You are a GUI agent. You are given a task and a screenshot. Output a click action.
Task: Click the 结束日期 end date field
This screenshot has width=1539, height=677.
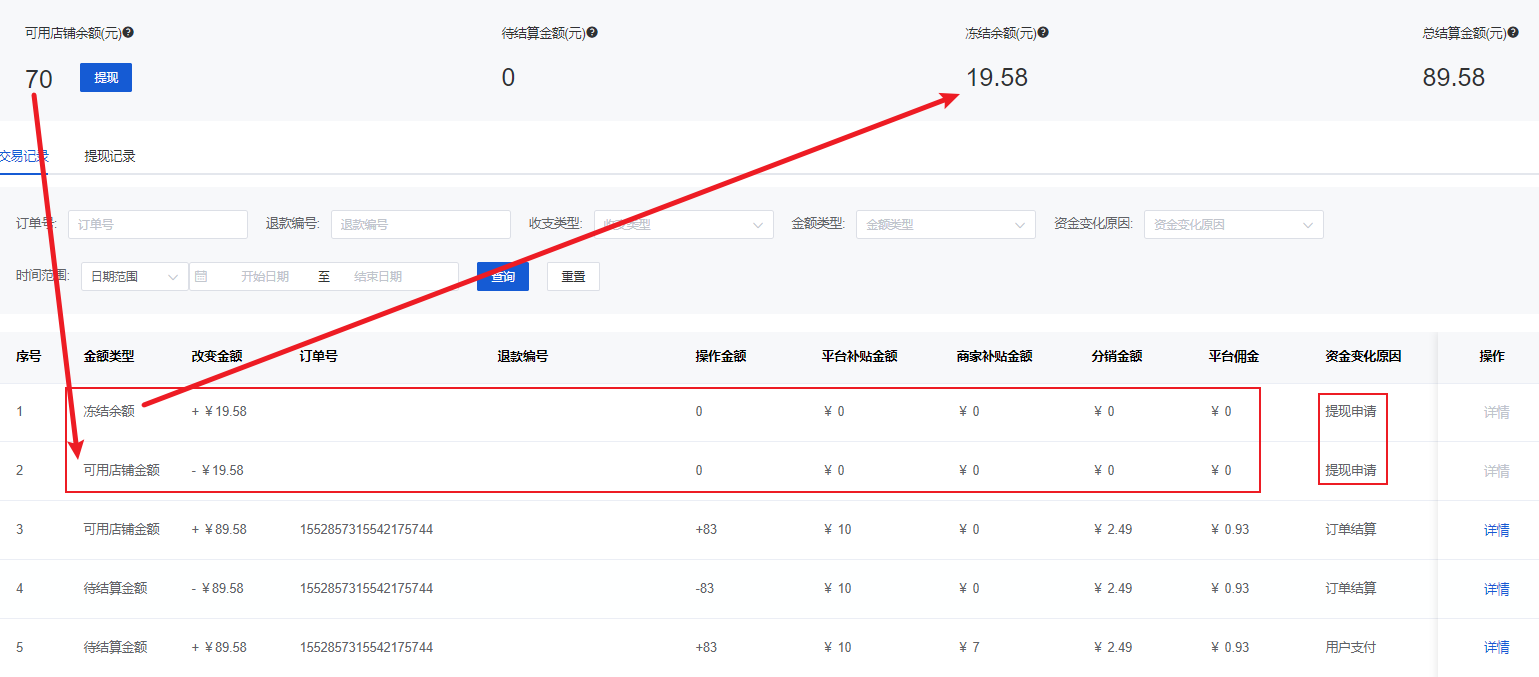click(378, 277)
